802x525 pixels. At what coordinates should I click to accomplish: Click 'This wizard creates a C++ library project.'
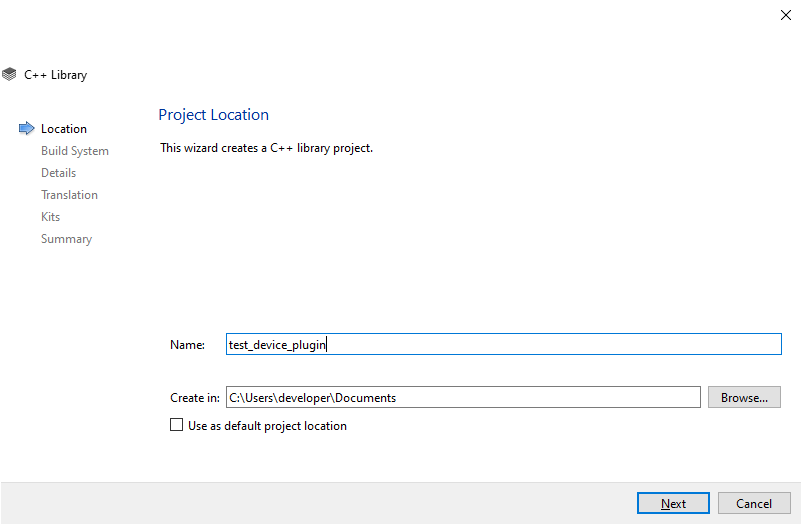pos(266,148)
